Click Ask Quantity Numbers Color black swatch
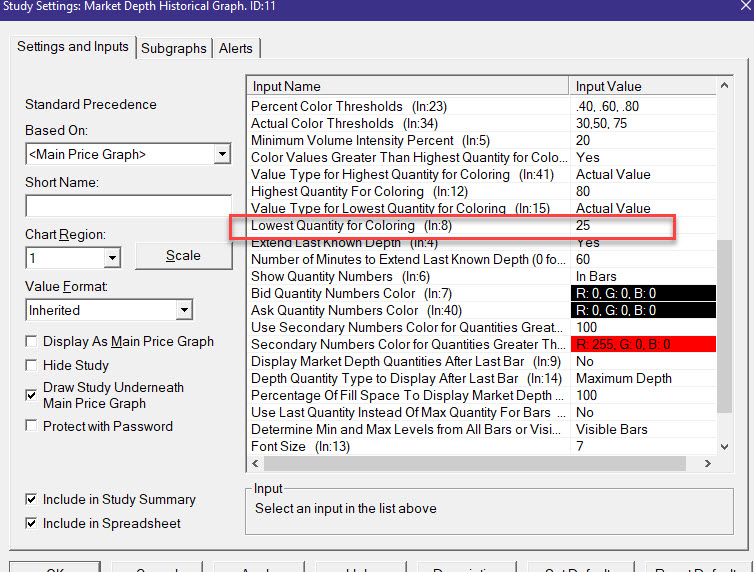 643,310
